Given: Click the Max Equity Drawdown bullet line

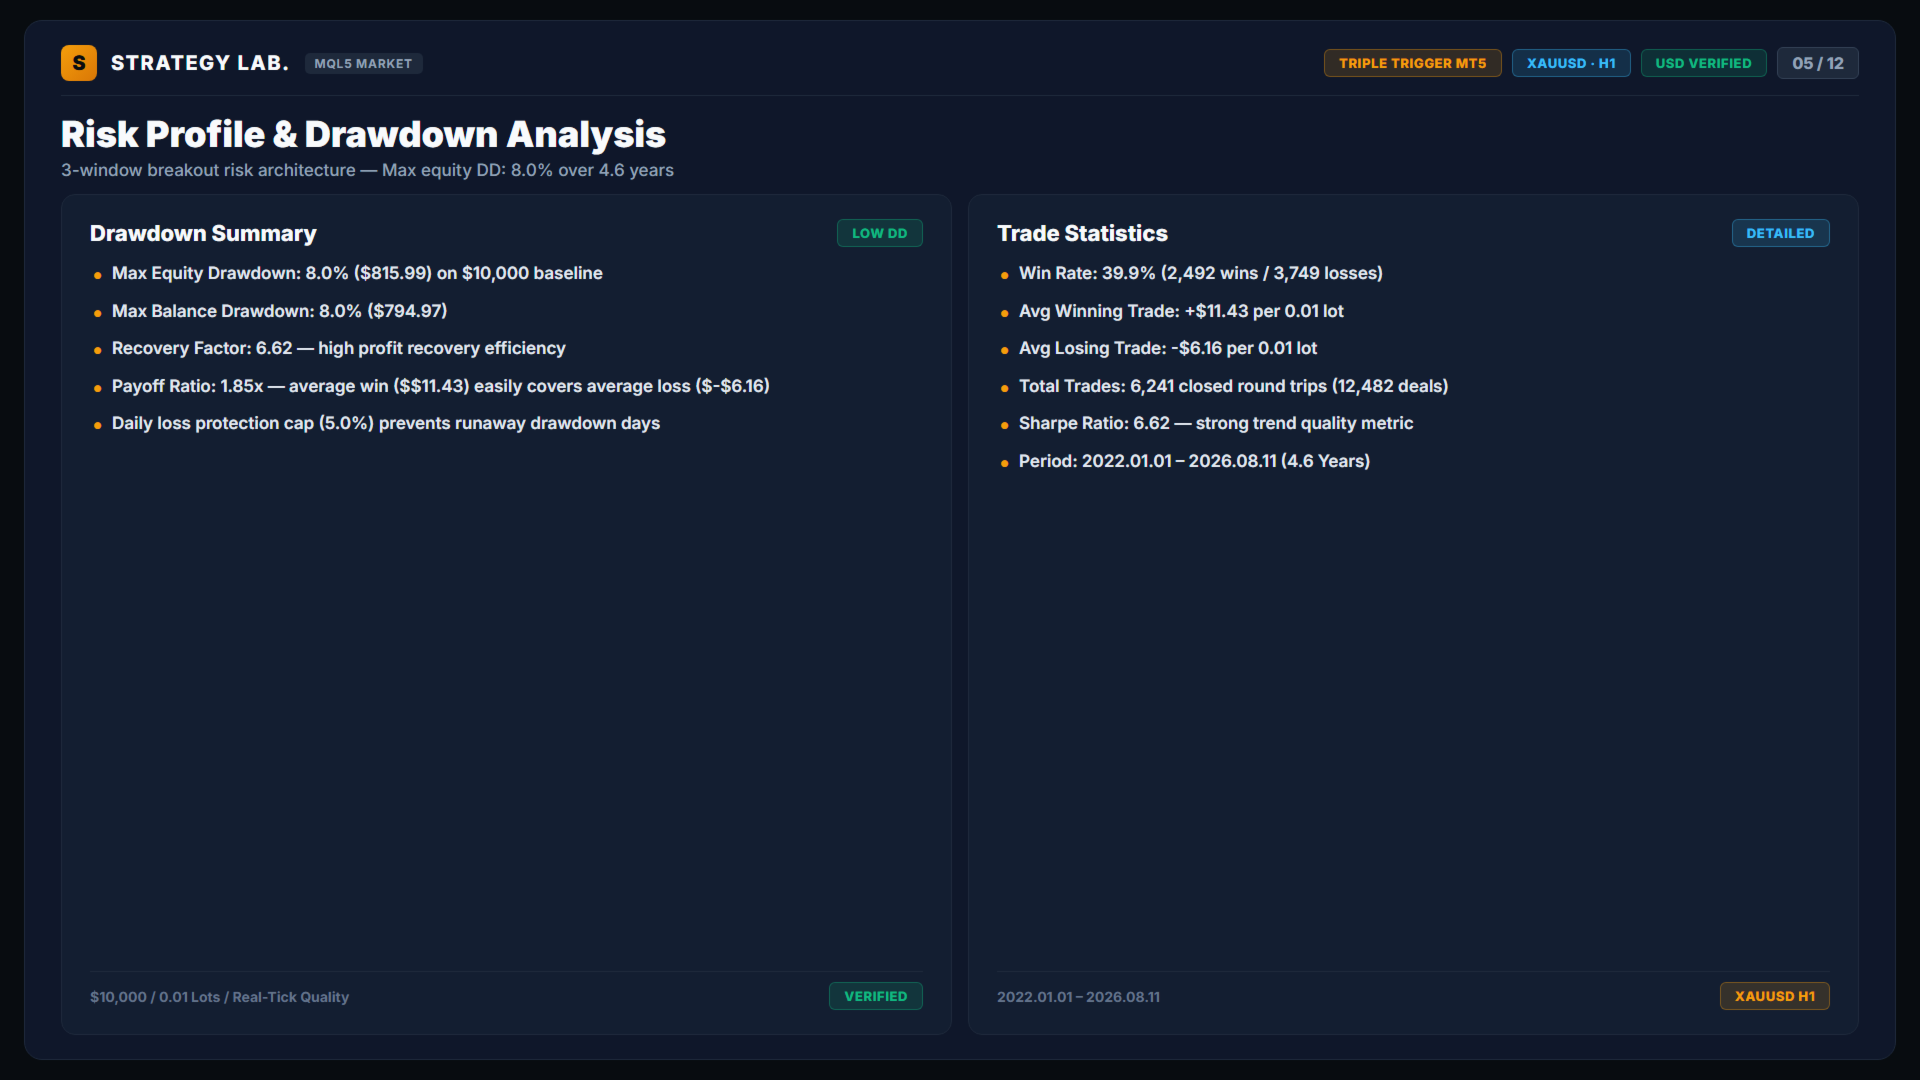Looking at the screenshot, I should (357, 273).
